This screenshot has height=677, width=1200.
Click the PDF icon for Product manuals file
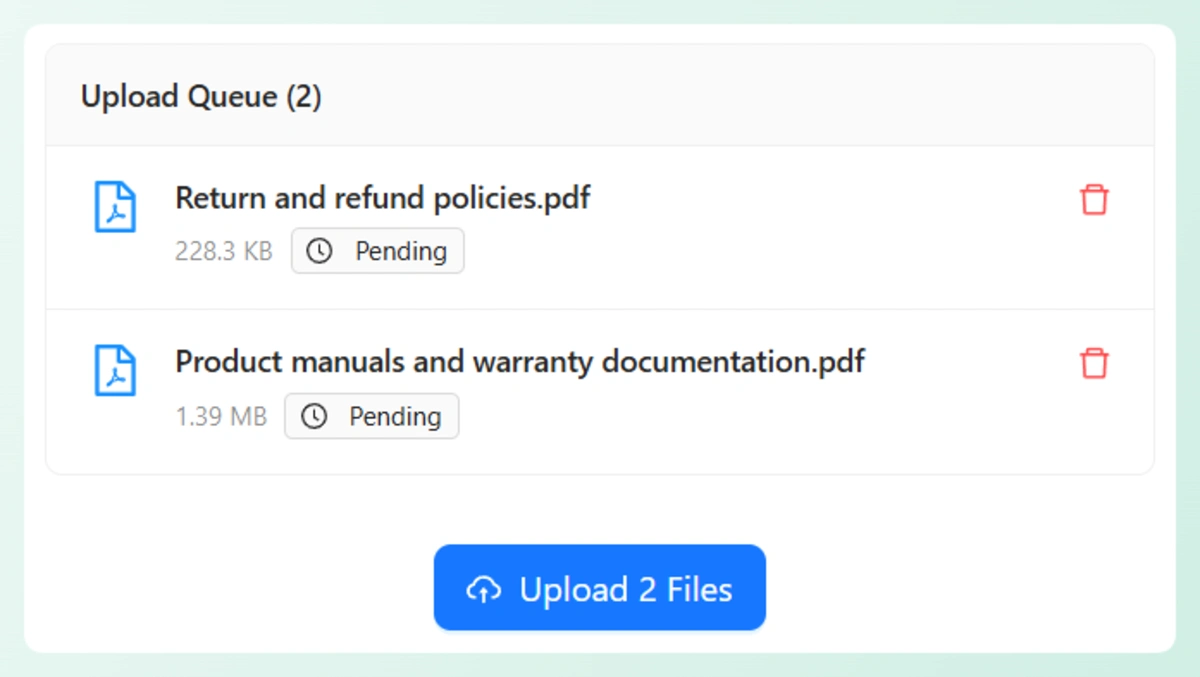[115, 370]
